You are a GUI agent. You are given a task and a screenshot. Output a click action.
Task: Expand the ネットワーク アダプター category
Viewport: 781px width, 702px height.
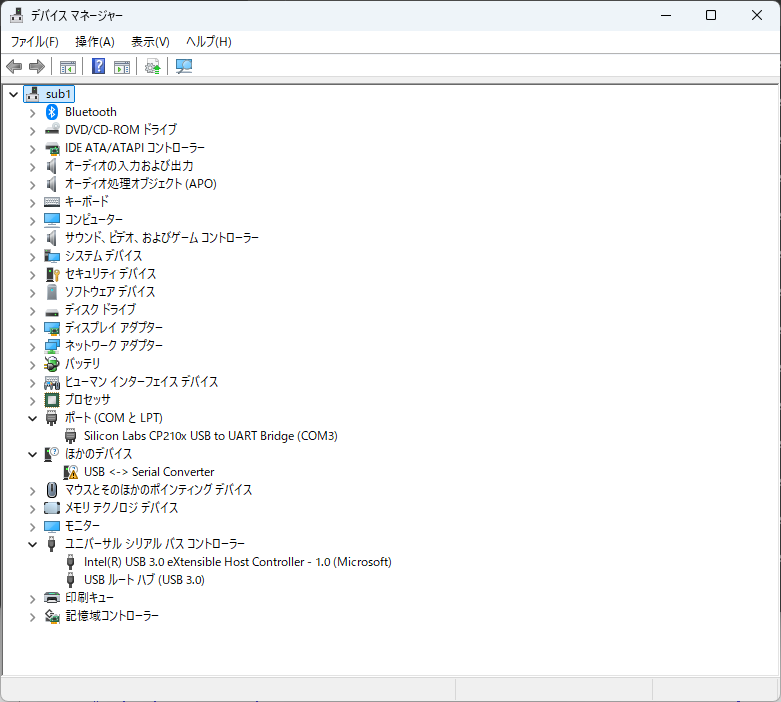(x=32, y=346)
